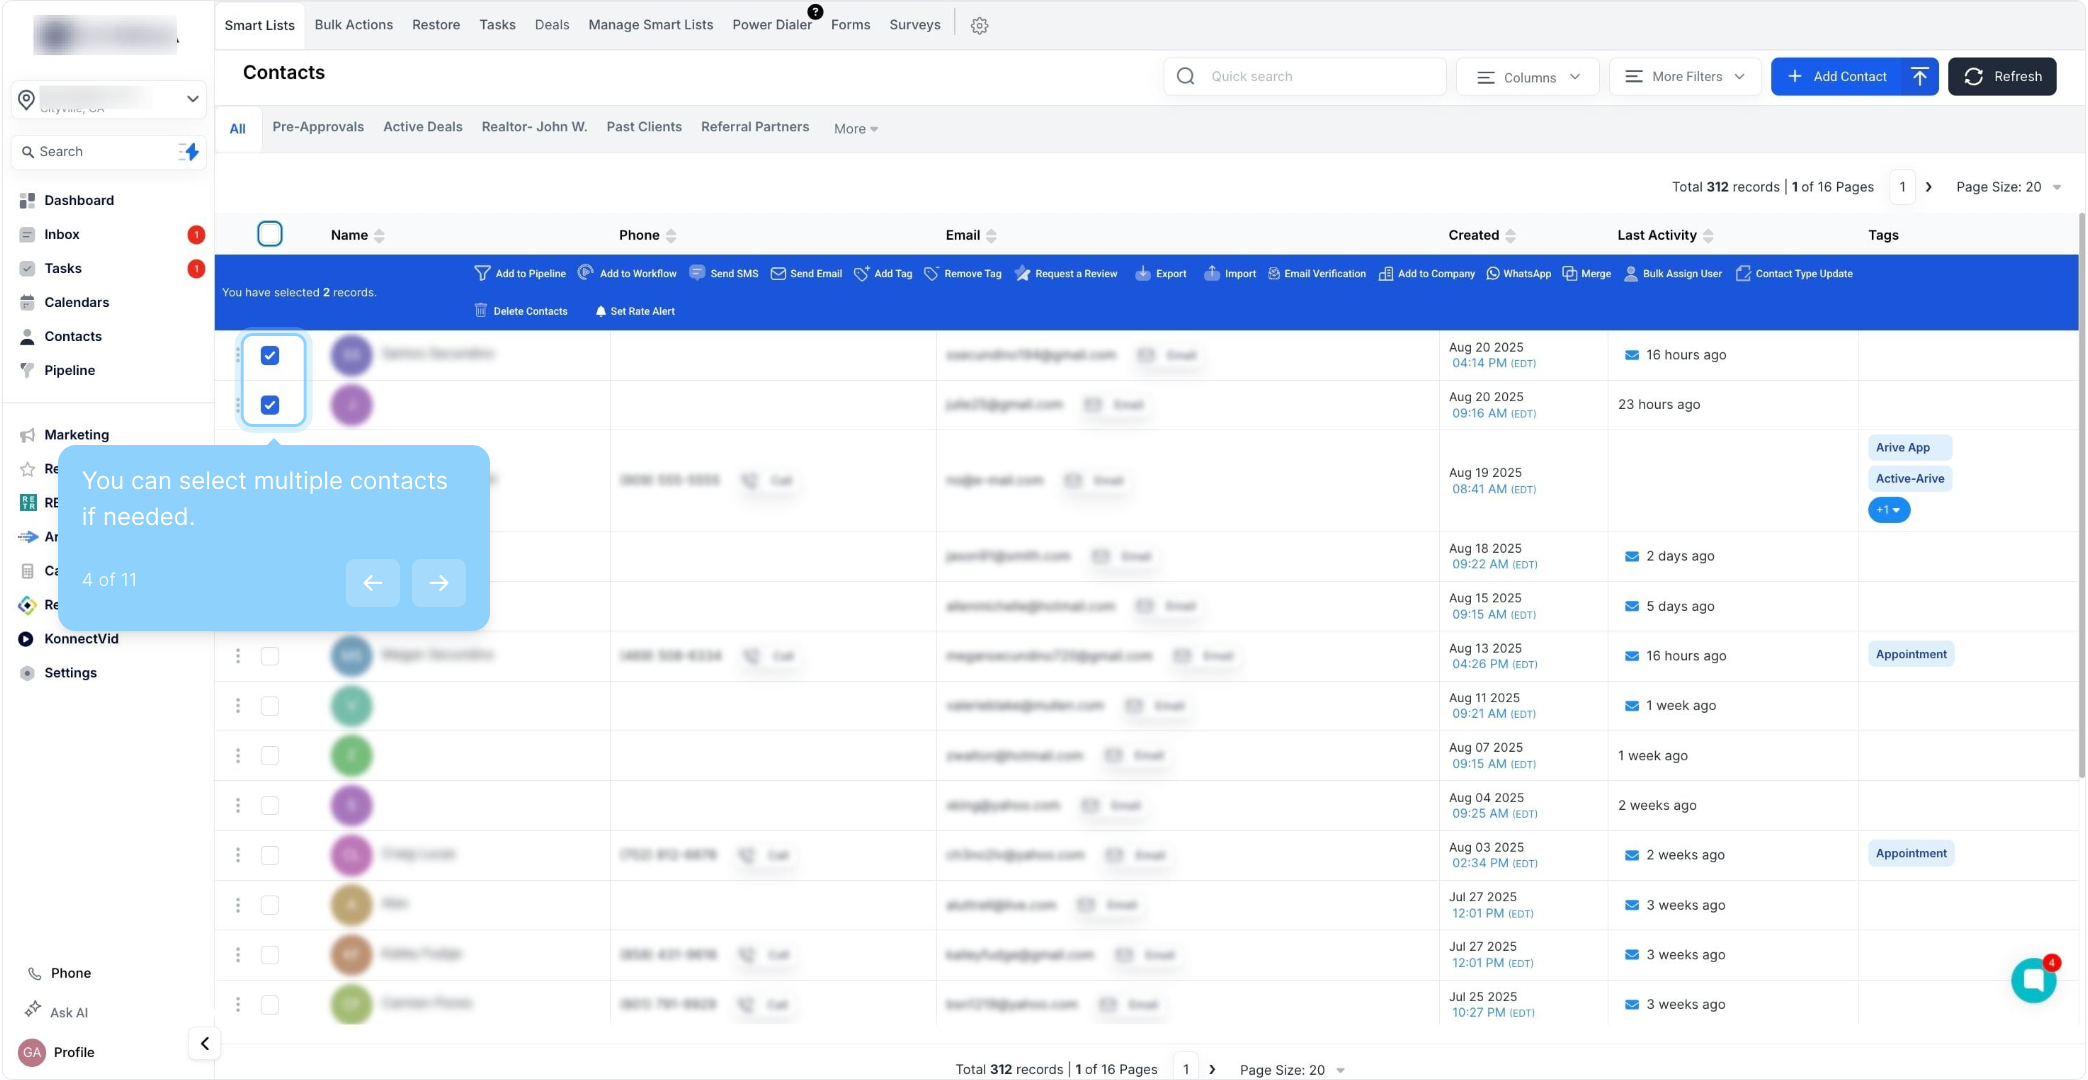
Task: Open the settings gear in top navigation
Action: click(x=979, y=26)
